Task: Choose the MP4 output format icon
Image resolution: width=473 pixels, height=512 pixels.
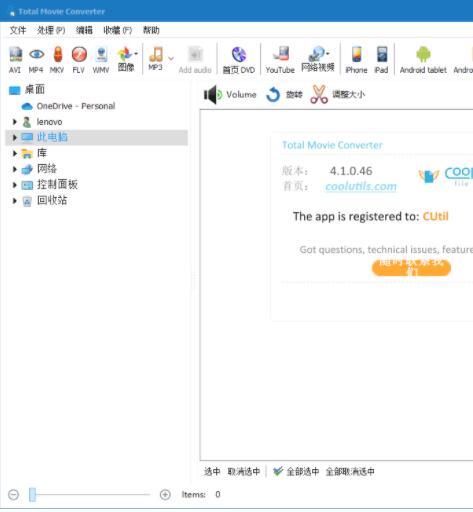Action: (x=36, y=60)
